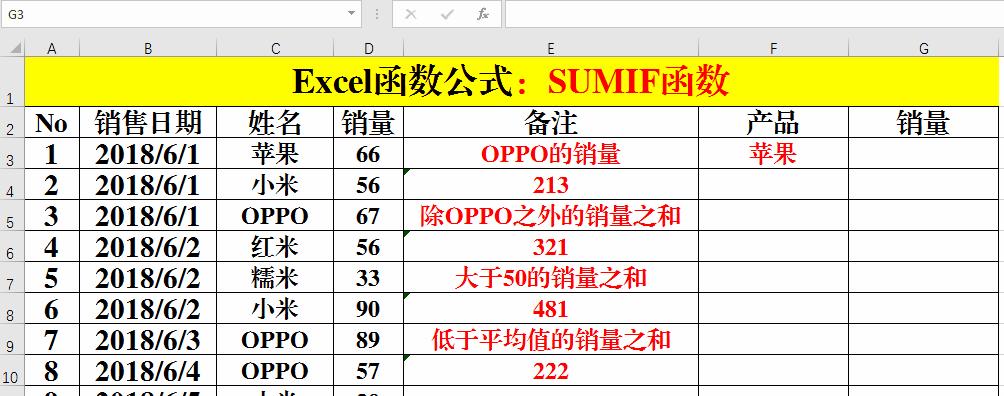
Task: Select the date 2018/6/3
Action: [148, 340]
